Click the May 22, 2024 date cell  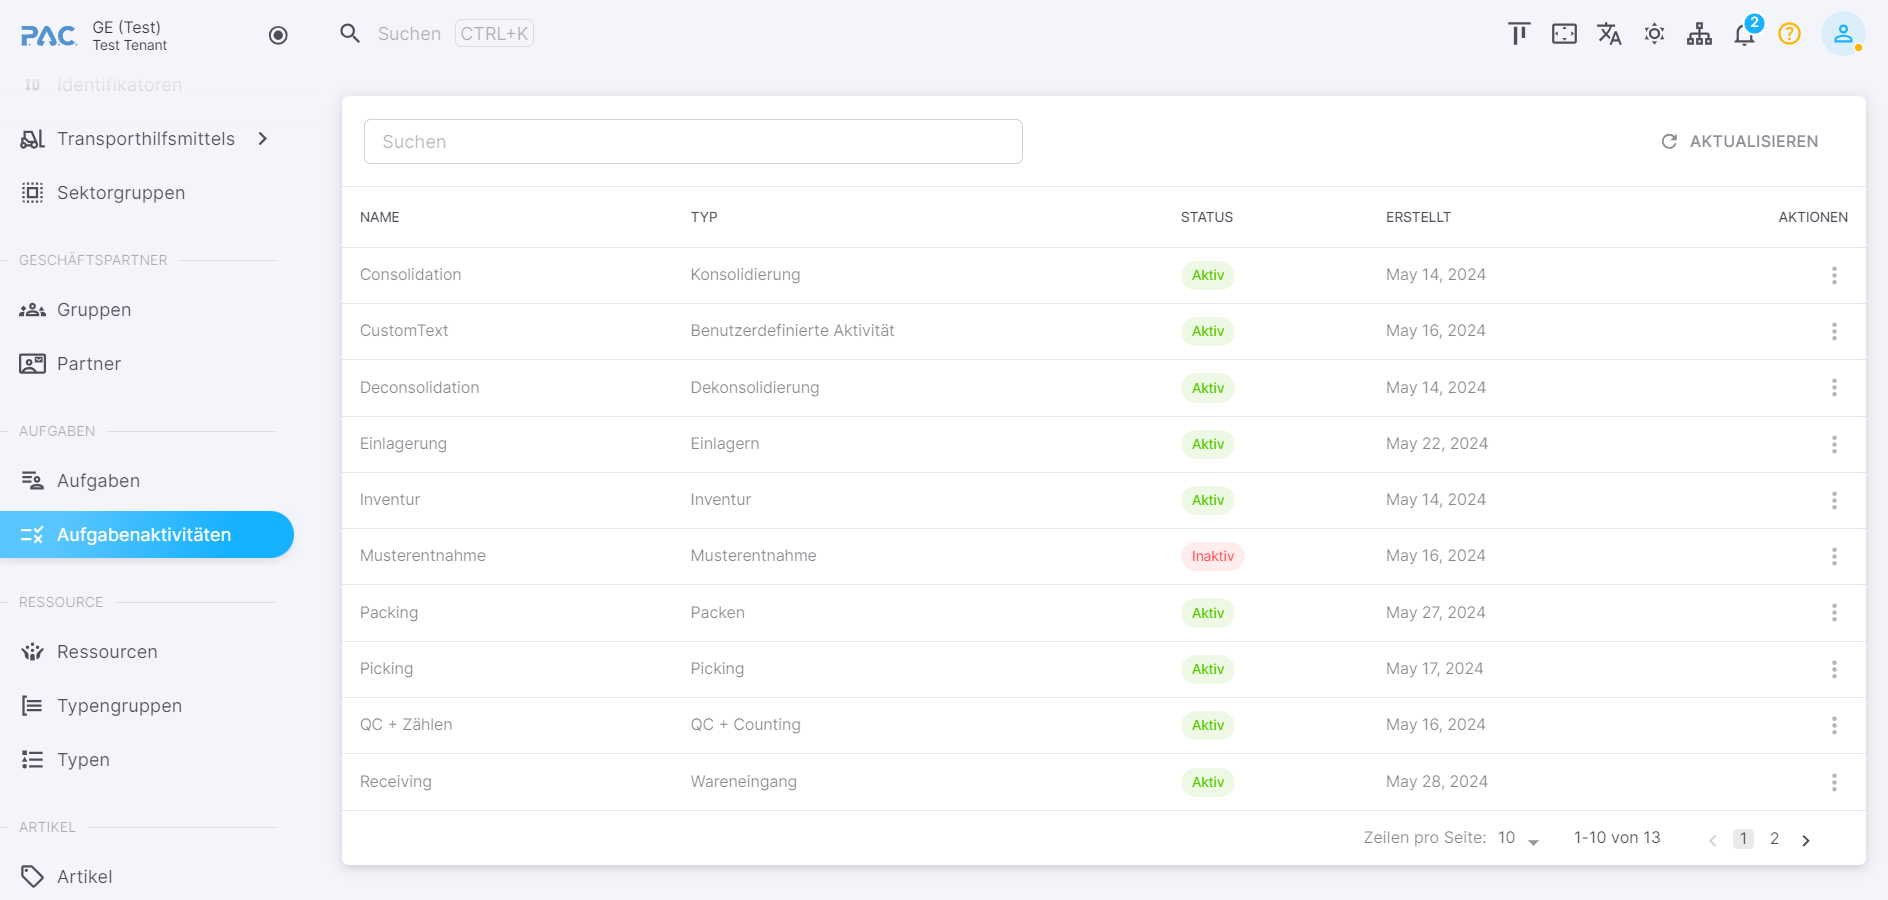(1437, 444)
